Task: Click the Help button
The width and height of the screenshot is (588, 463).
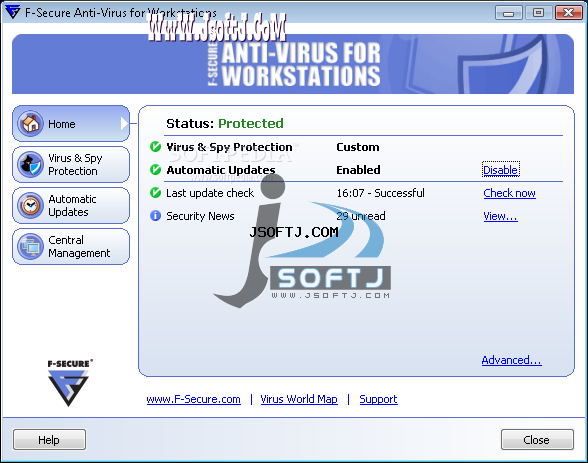Action: click(49, 440)
